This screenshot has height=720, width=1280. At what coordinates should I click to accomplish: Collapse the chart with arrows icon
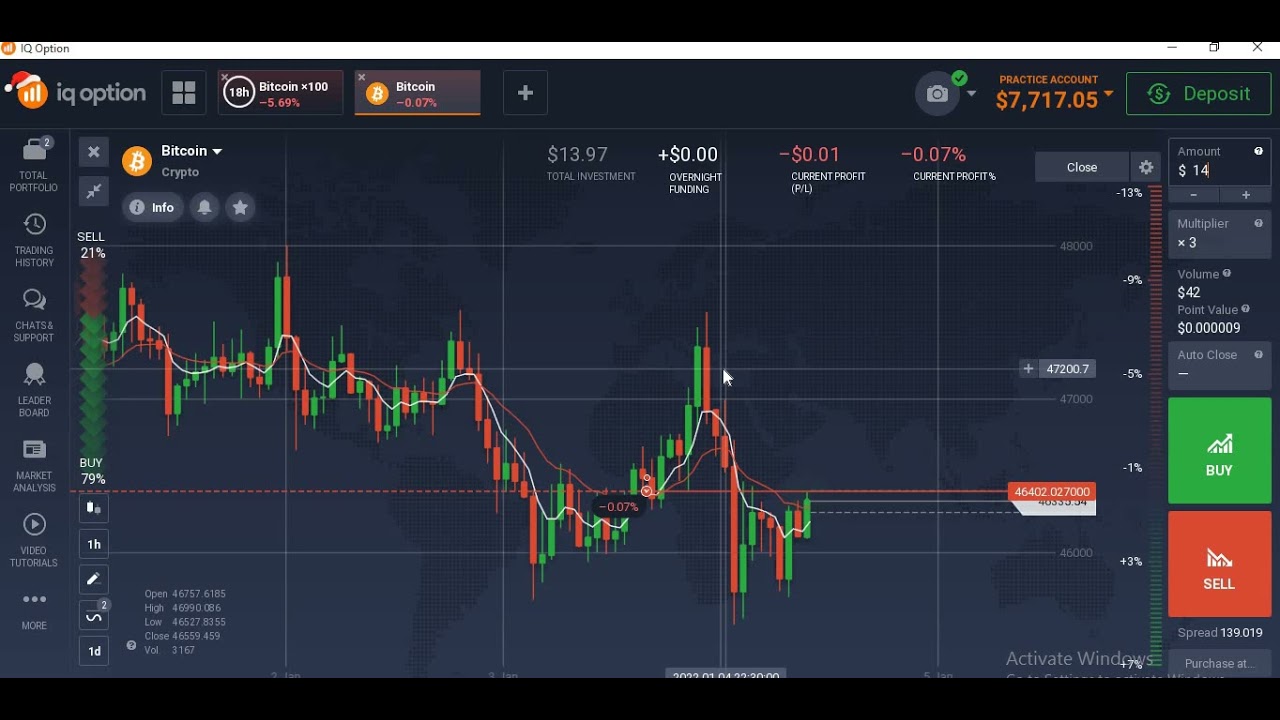click(x=94, y=191)
